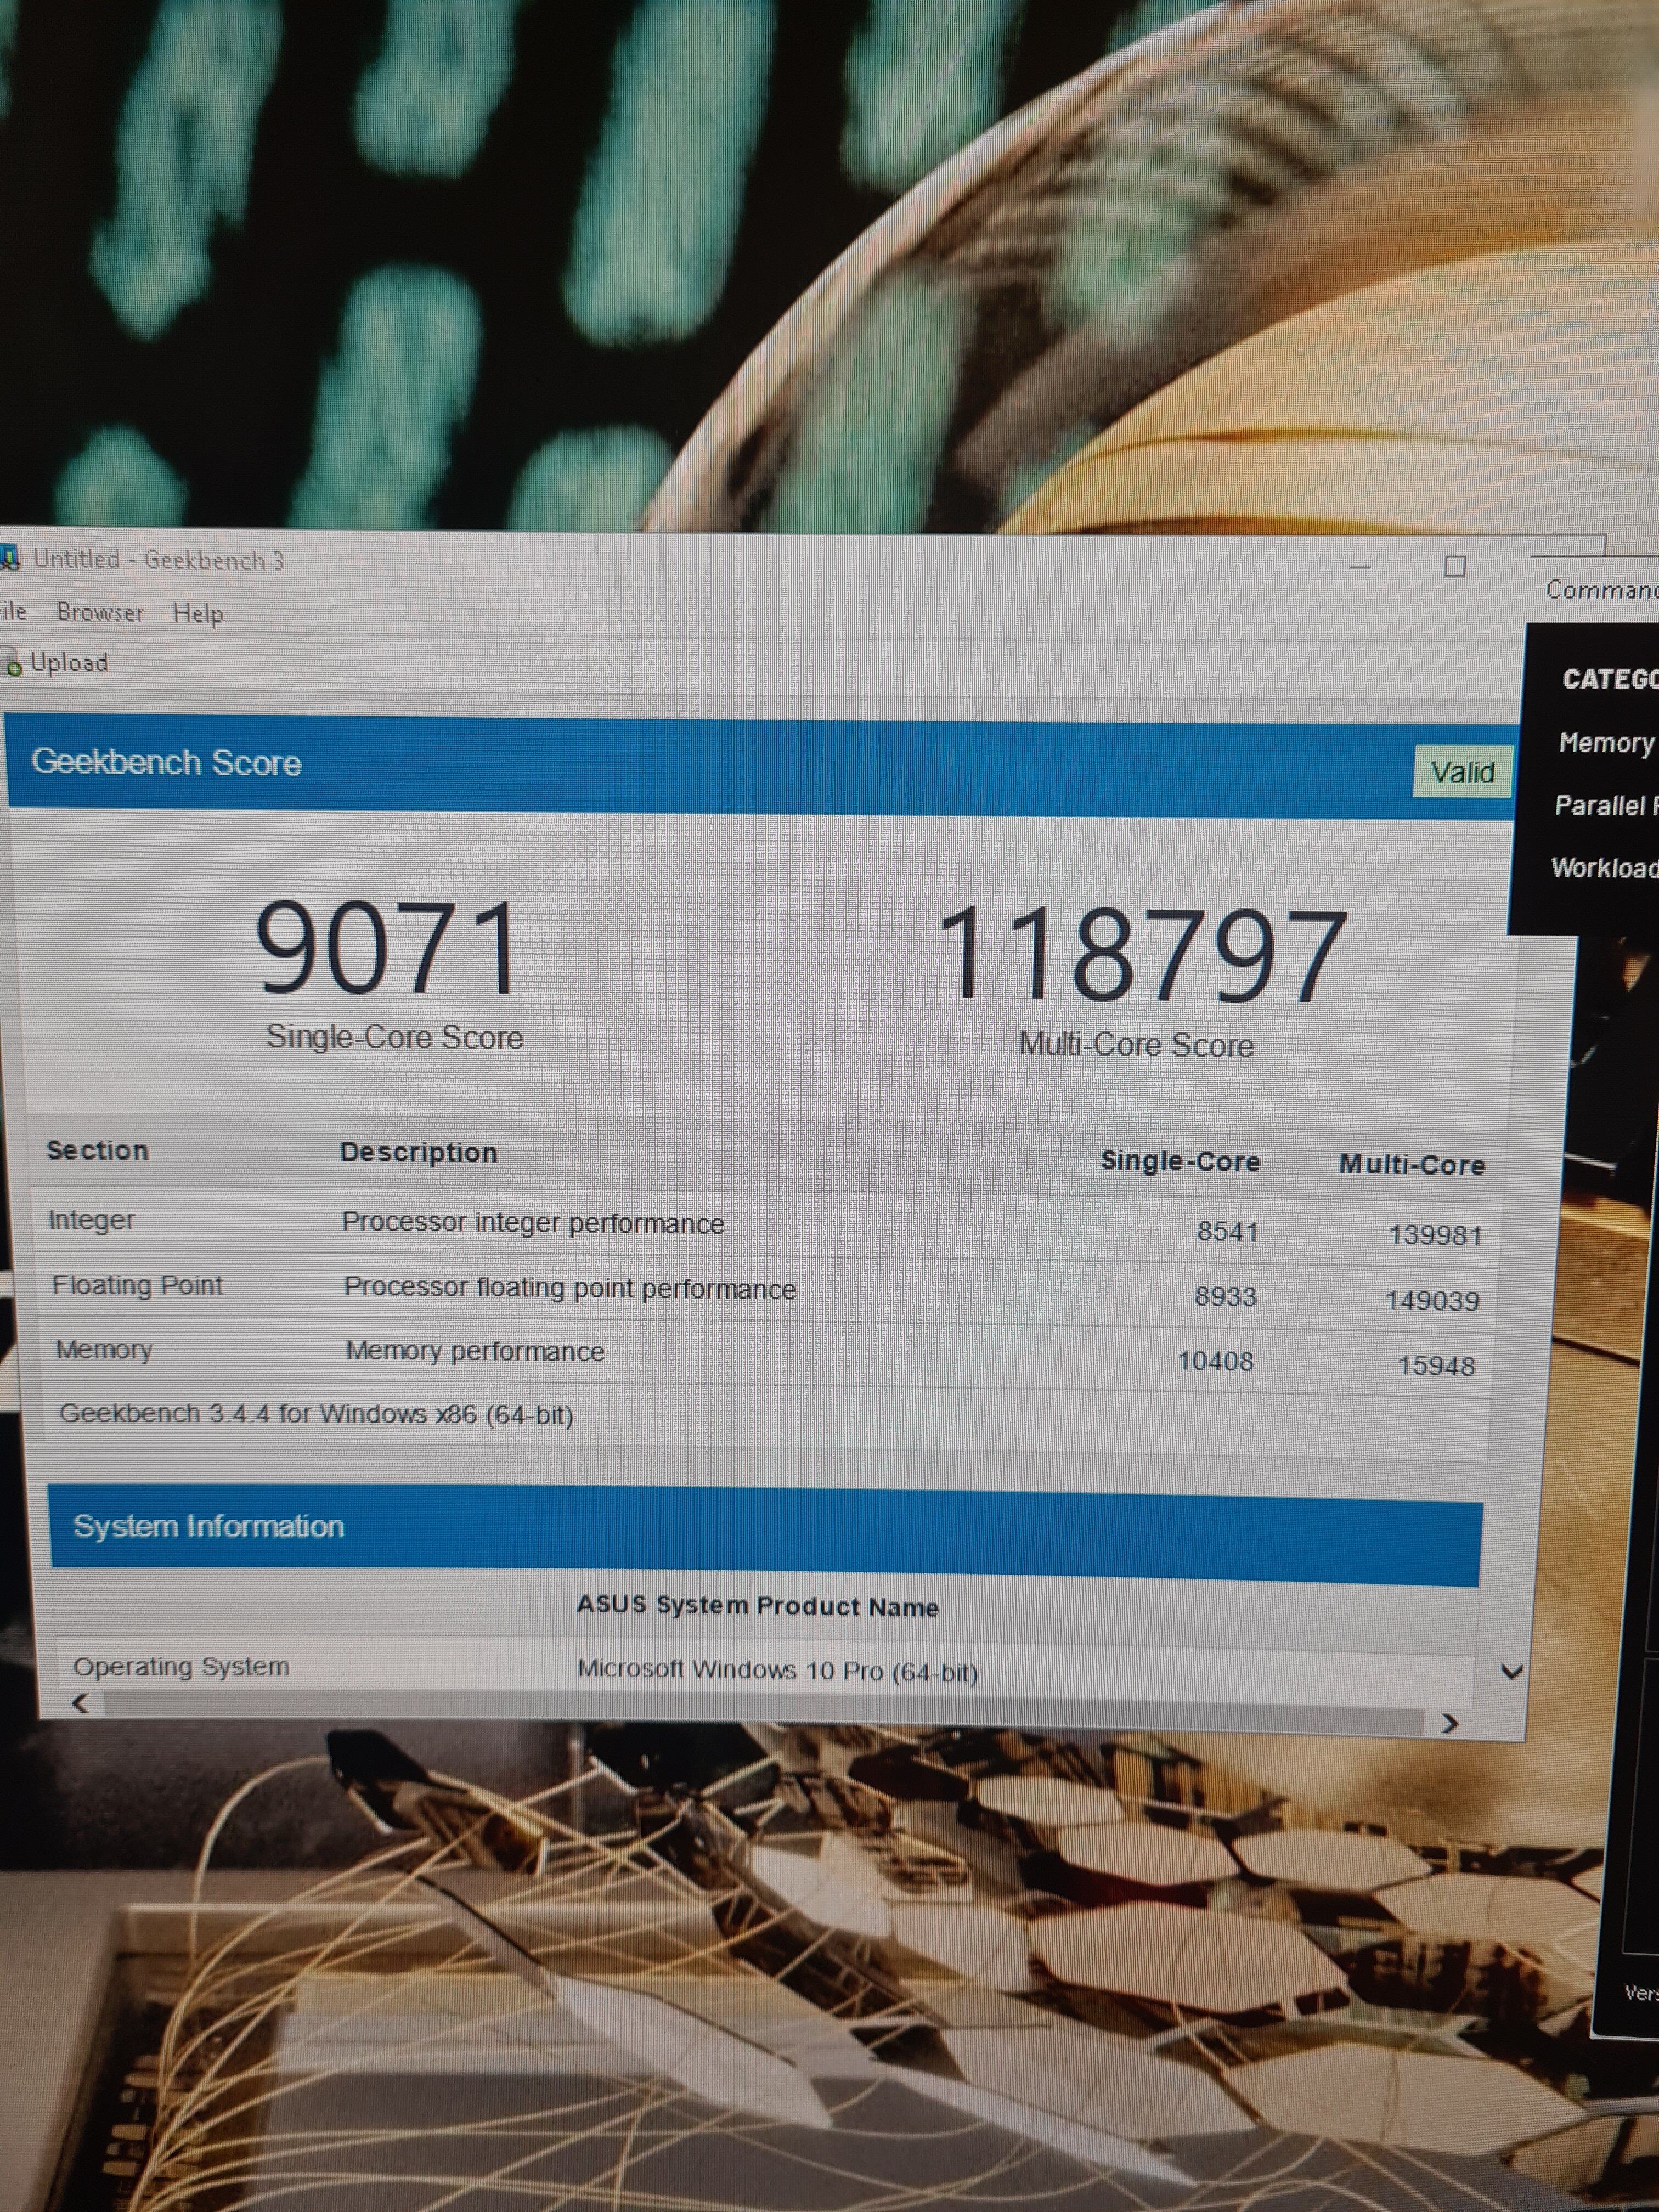Open the Browser menu in Geekbench

tap(100, 612)
